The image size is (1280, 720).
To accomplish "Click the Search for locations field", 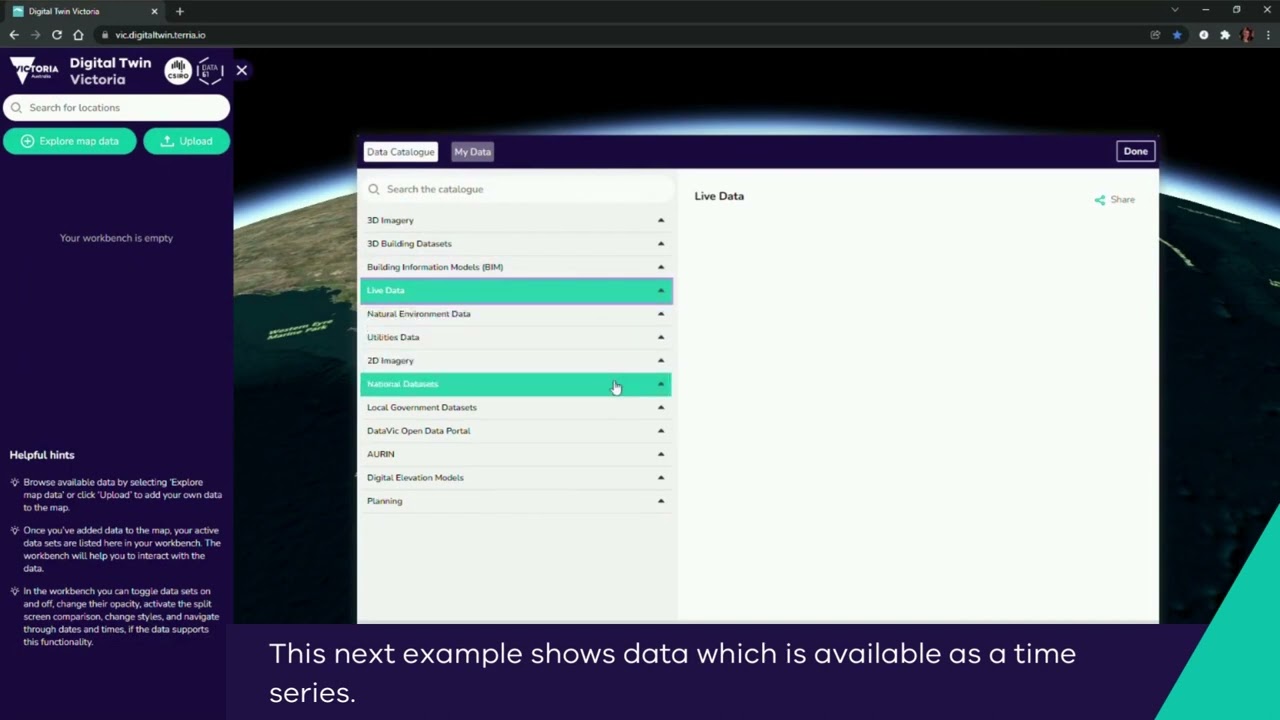I will (x=116, y=108).
